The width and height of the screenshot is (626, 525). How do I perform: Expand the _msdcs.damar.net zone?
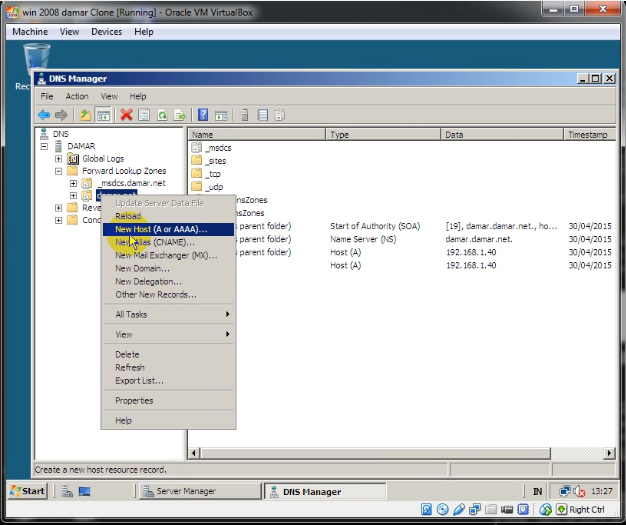[x=73, y=183]
